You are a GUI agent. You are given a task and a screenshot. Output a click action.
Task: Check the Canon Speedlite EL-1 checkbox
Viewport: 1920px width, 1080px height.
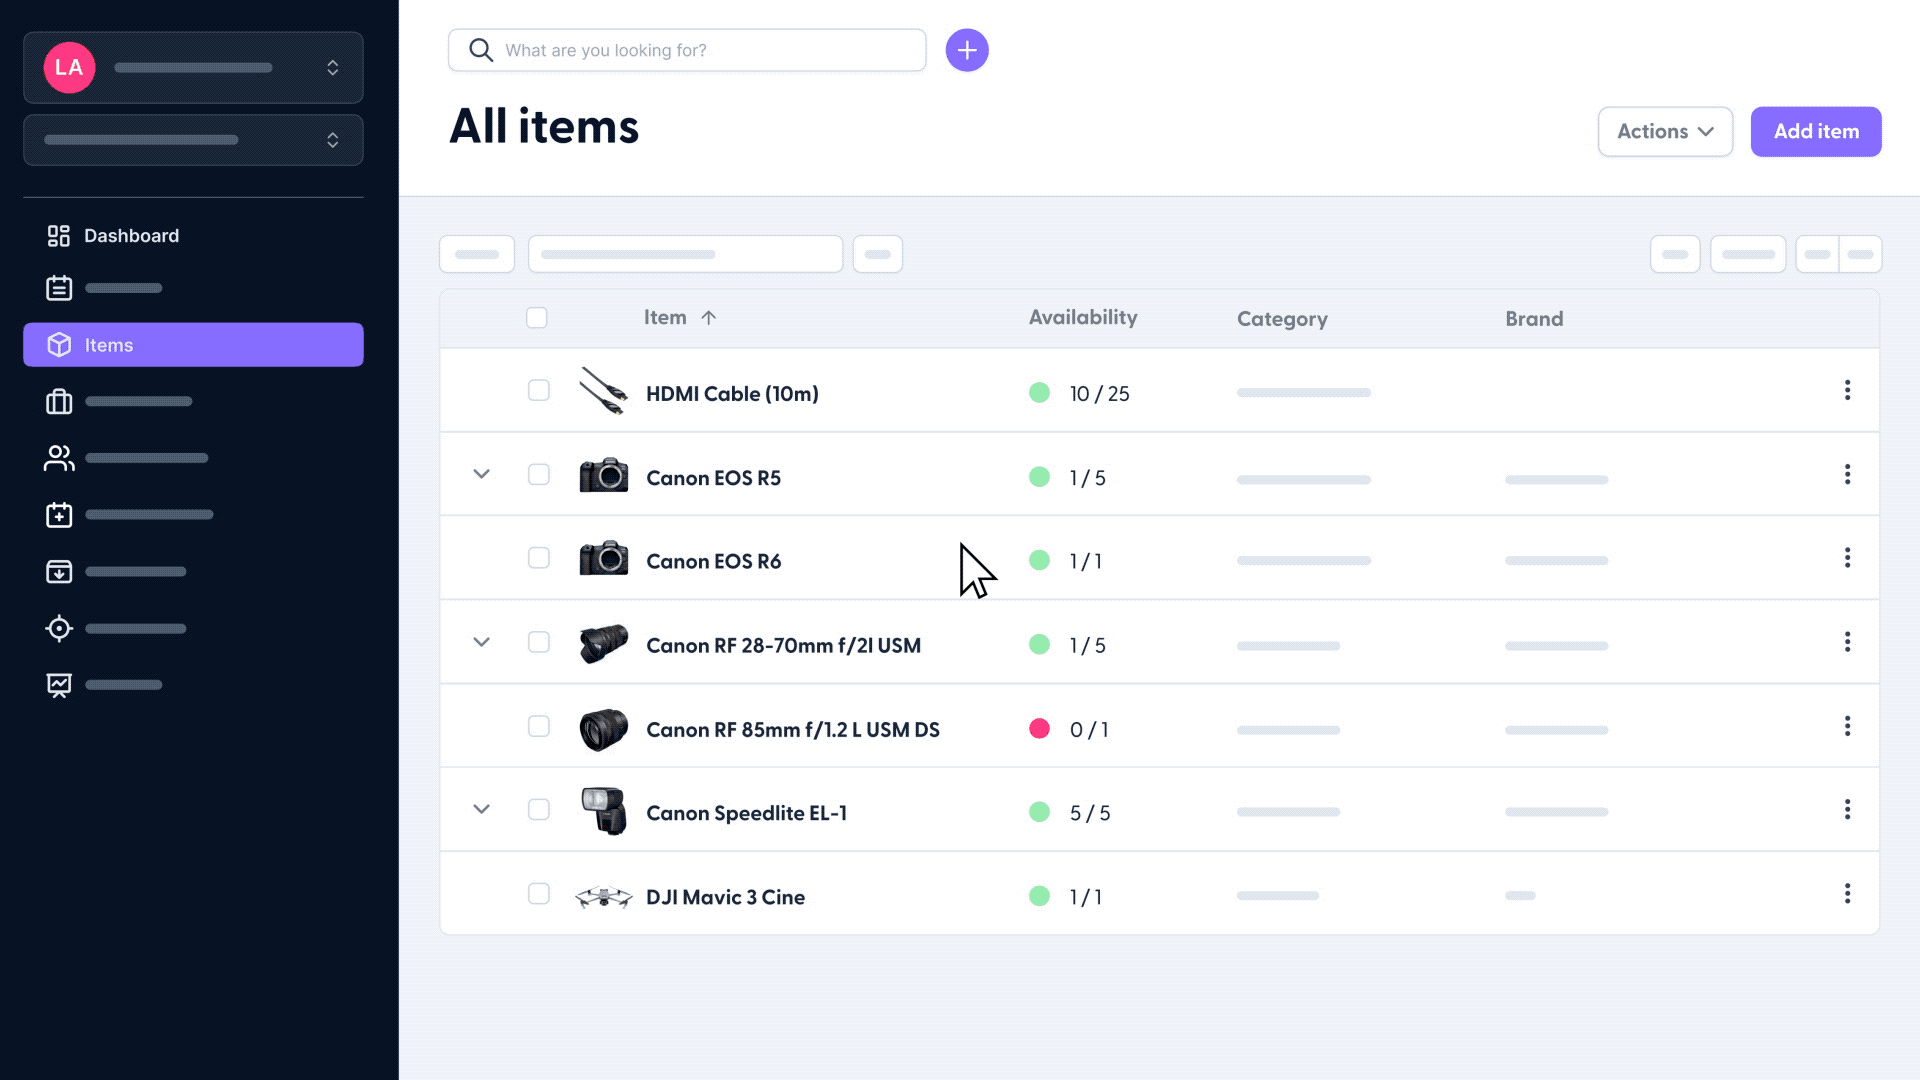pos(539,809)
